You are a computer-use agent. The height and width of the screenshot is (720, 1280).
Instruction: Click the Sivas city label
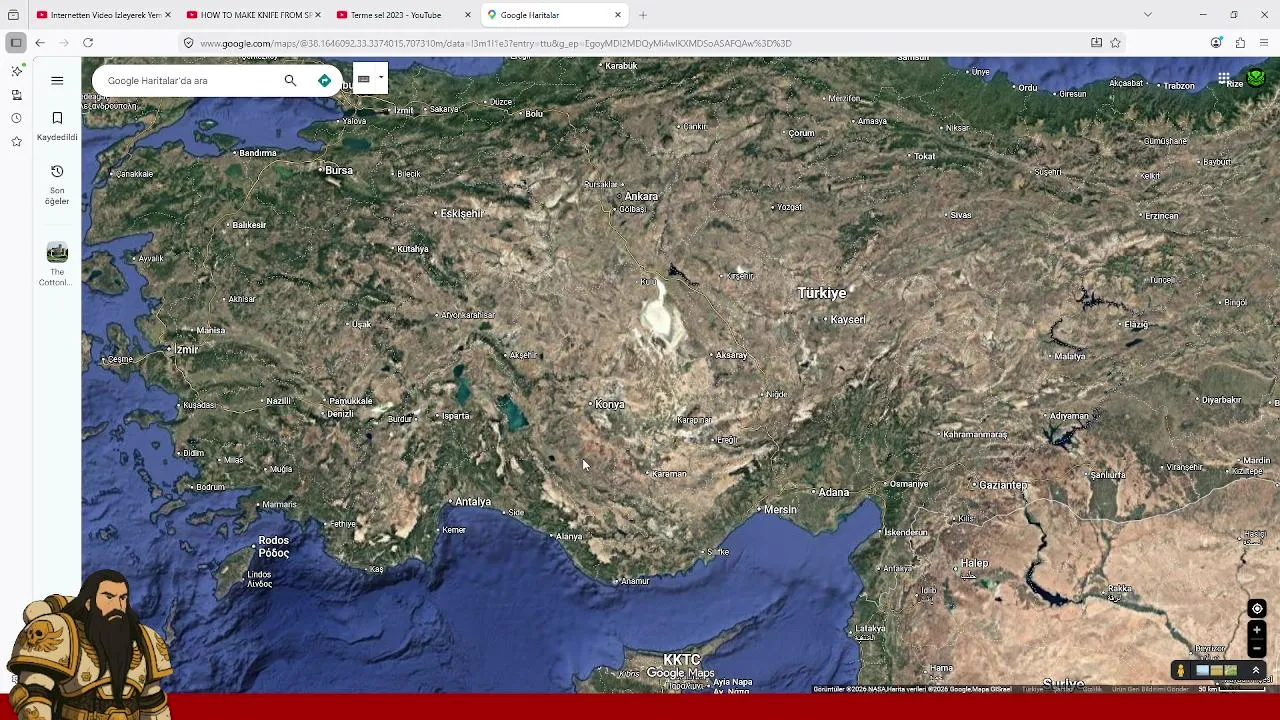(x=961, y=215)
